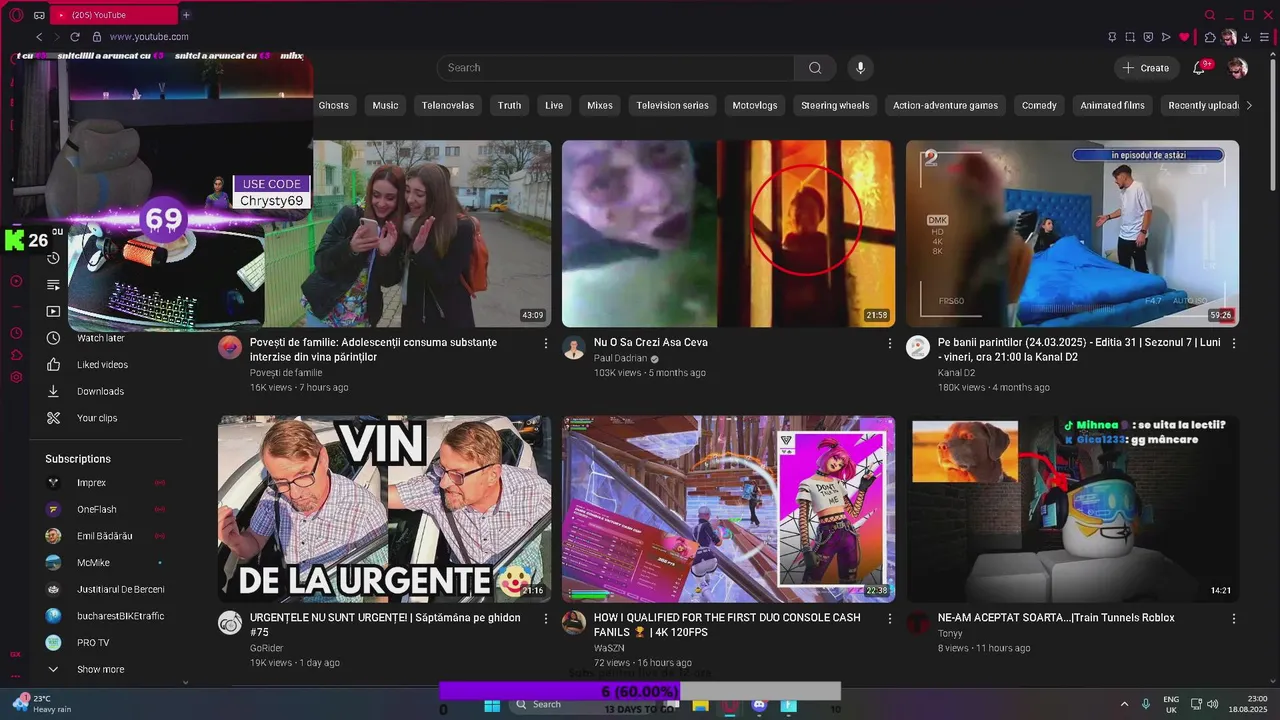The height and width of the screenshot is (720, 1280).
Task: Select the Action-adventure games chip
Action: pyautogui.click(x=945, y=105)
